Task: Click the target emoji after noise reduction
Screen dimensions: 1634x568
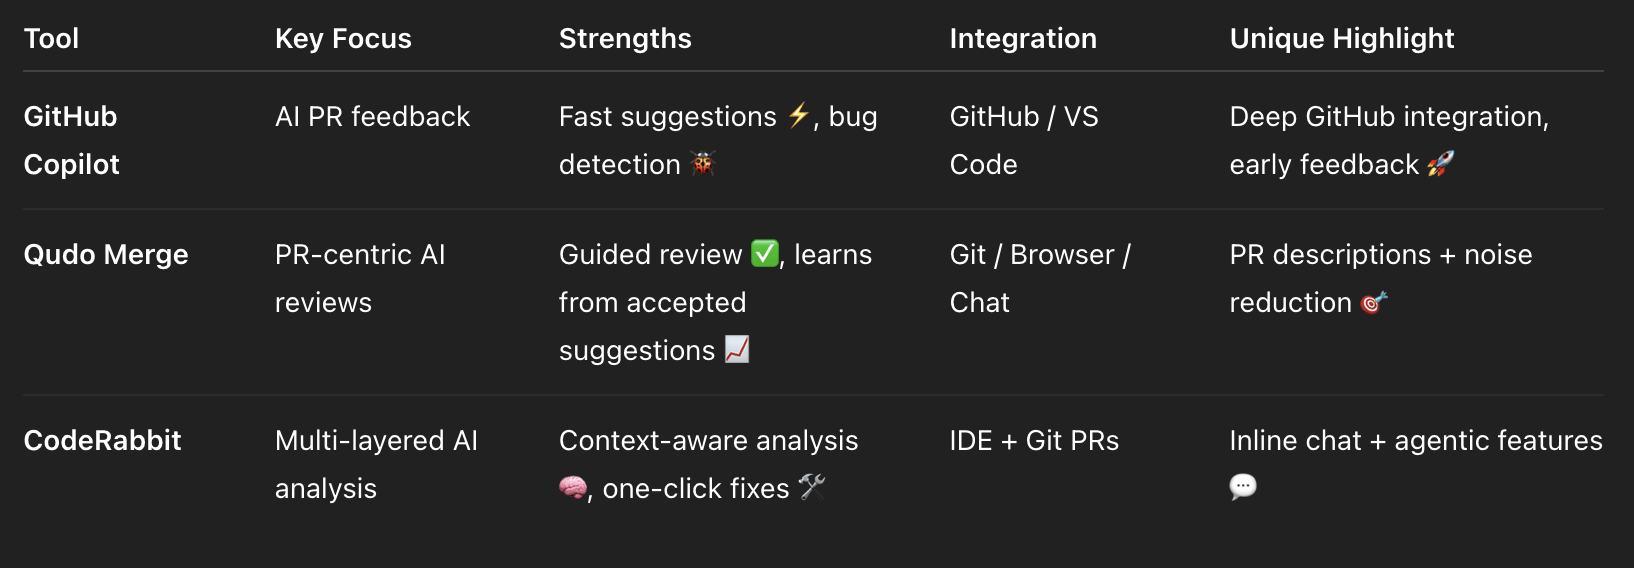Action: tap(1374, 302)
